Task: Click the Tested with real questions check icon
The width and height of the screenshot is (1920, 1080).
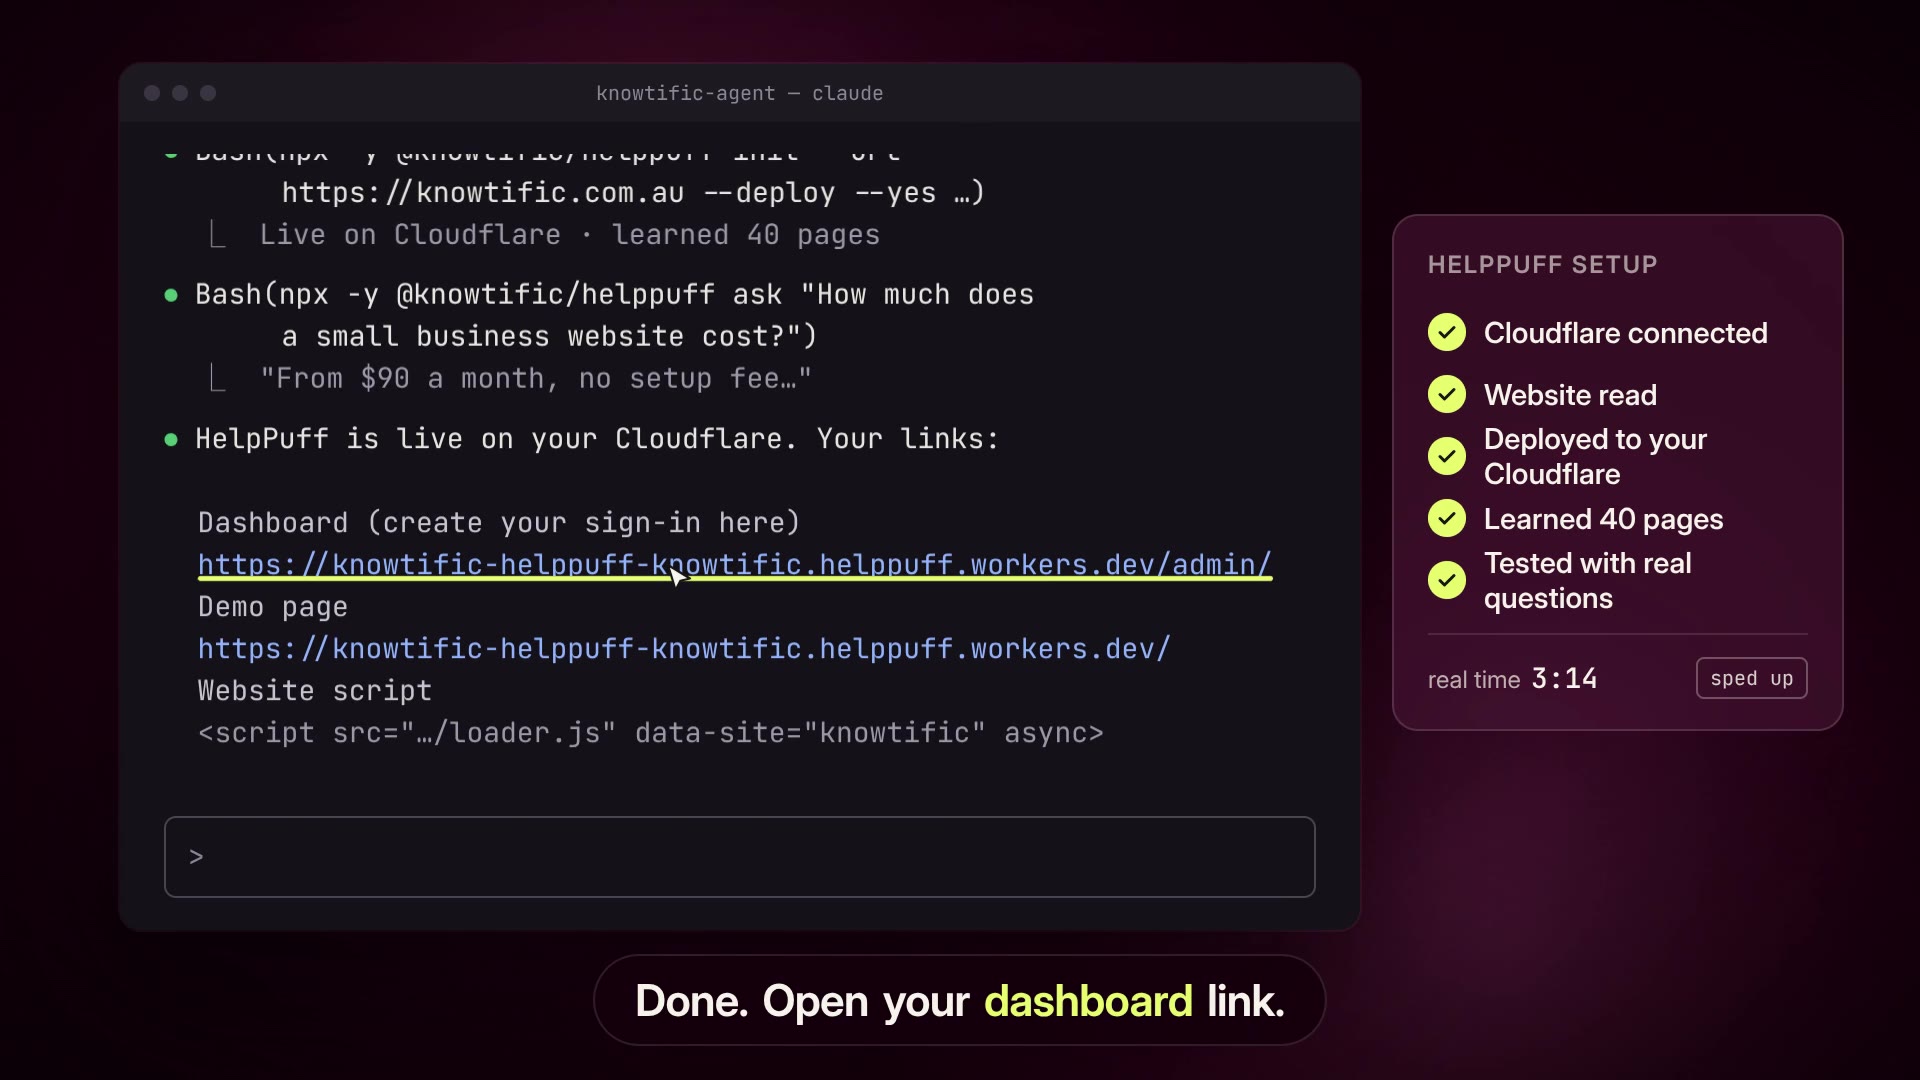Action: (1447, 580)
